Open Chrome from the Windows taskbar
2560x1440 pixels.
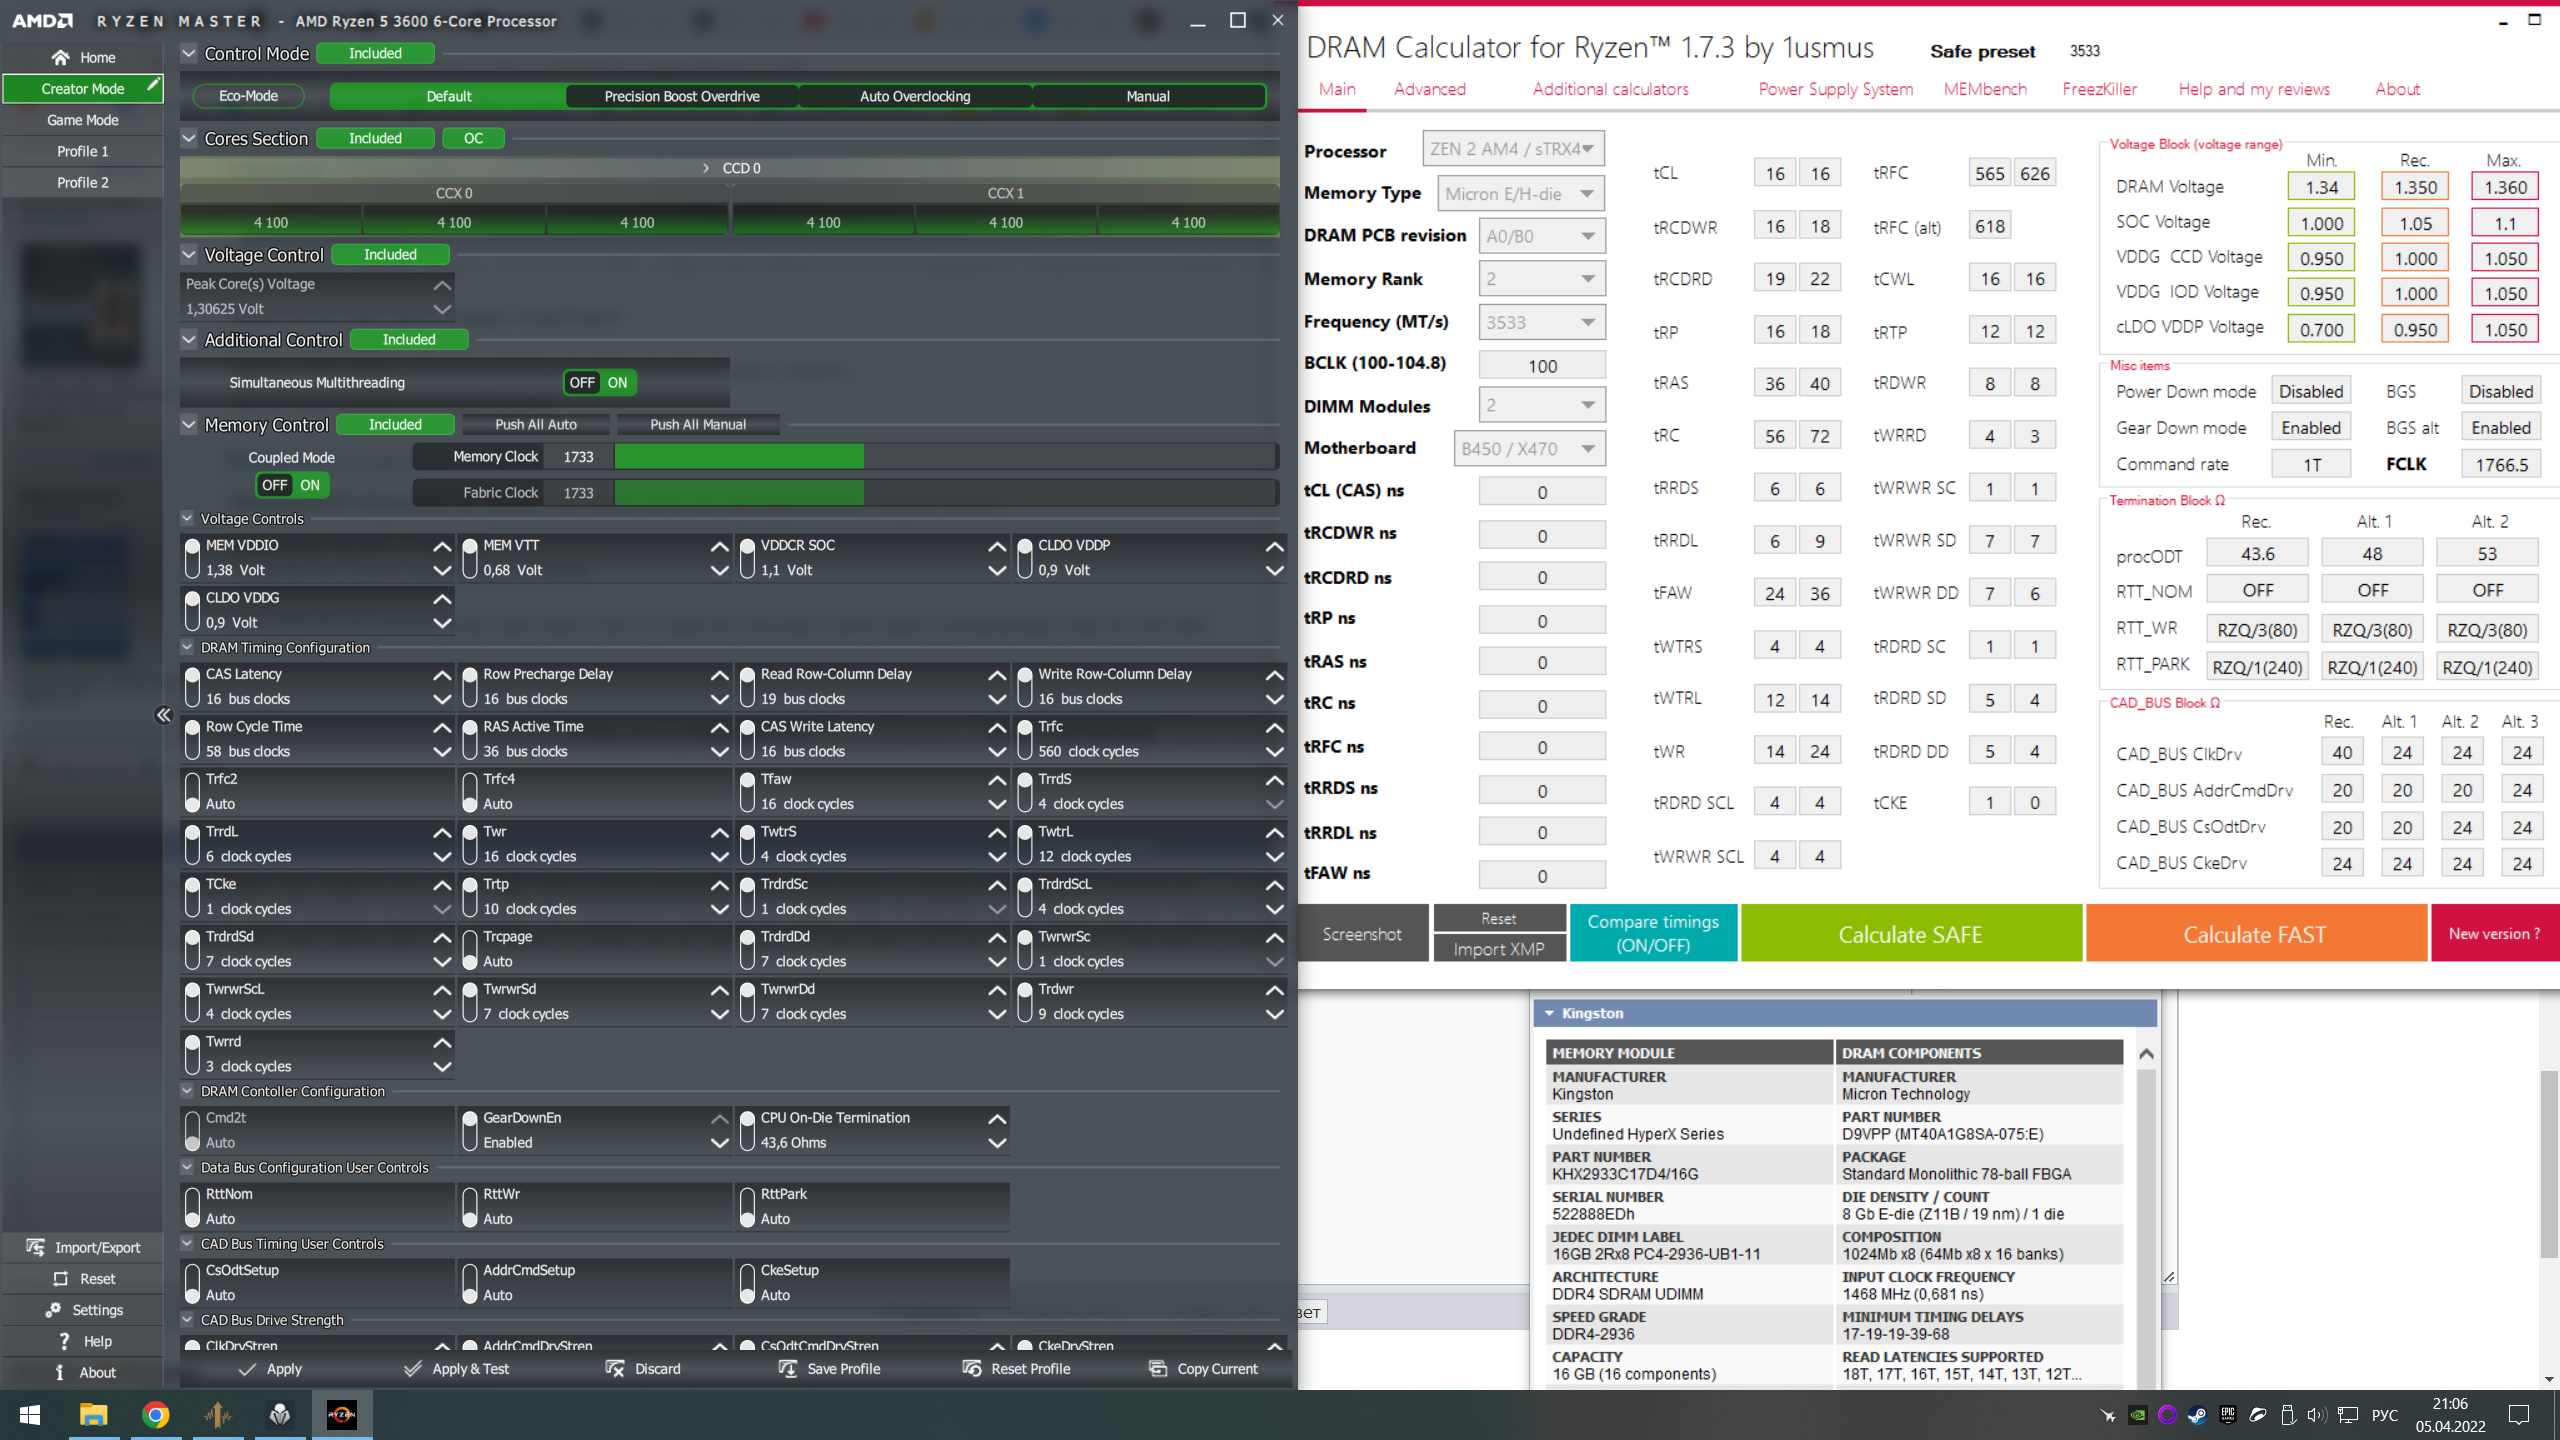[x=155, y=1414]
